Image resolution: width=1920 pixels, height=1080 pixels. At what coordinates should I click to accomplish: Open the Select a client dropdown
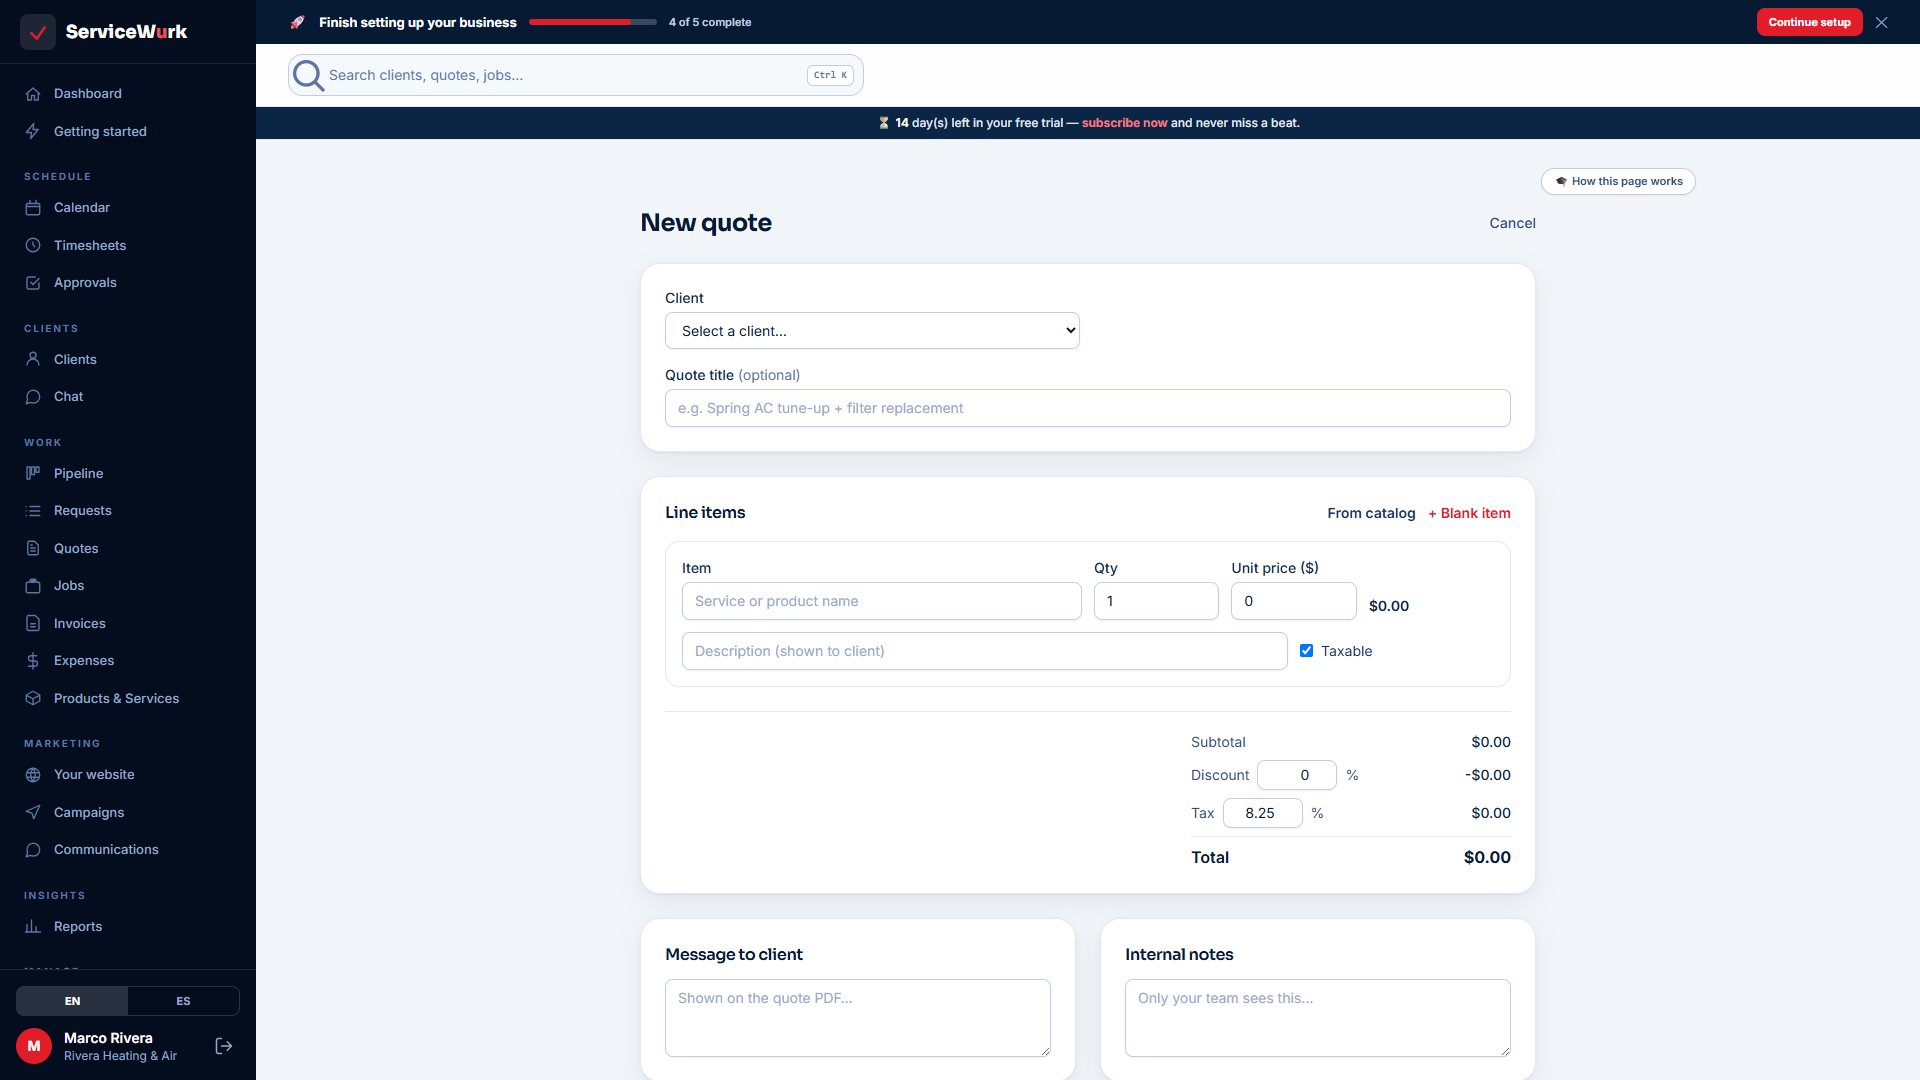[x=872, y=331]
